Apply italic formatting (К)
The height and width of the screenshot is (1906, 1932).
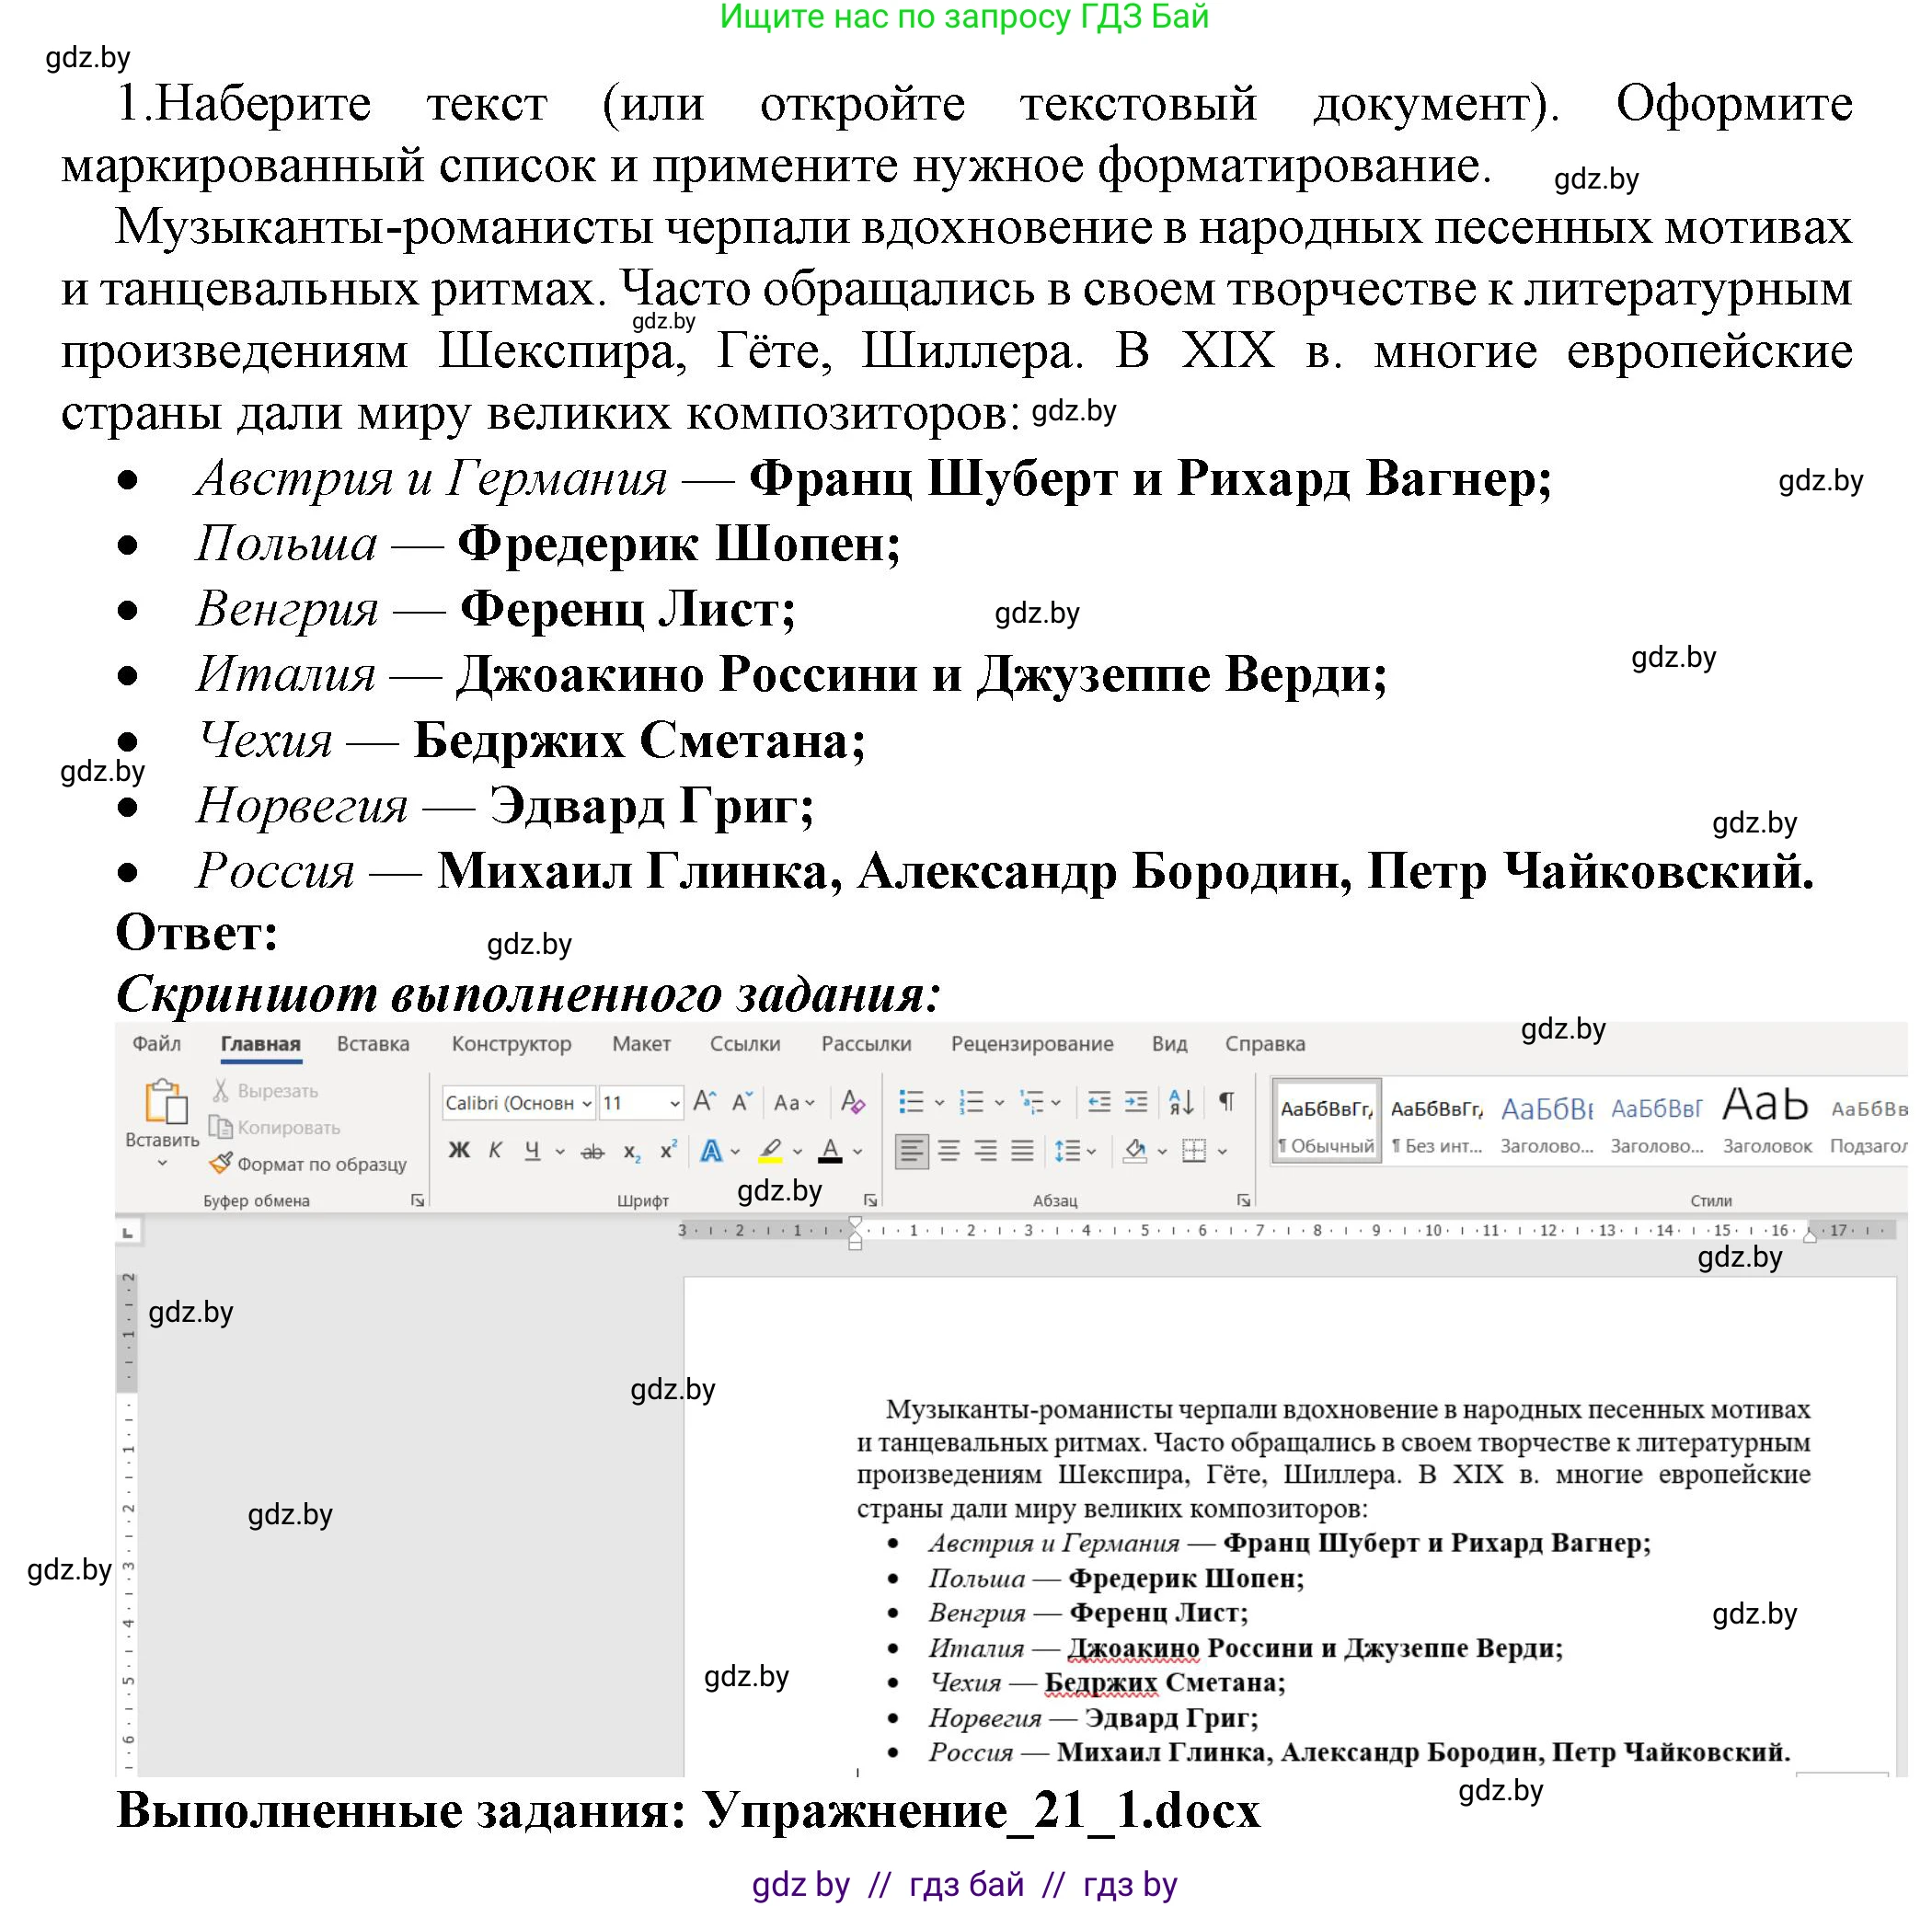pyautogui.click(x=496, y=1152)
